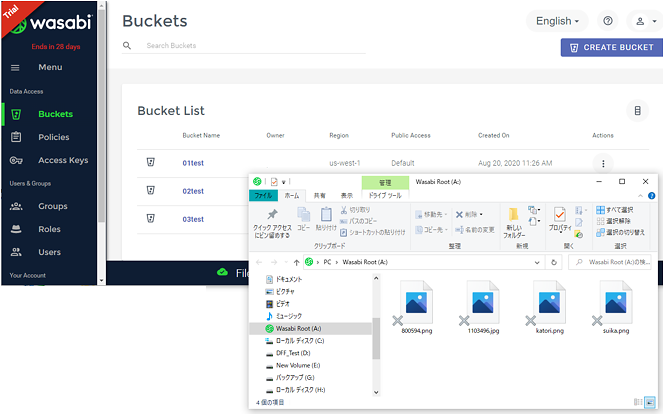The height and width of the screenshot is (414, 665).
Task: Click the Wasabi Root (A:) search box
Action: (611, 263)
